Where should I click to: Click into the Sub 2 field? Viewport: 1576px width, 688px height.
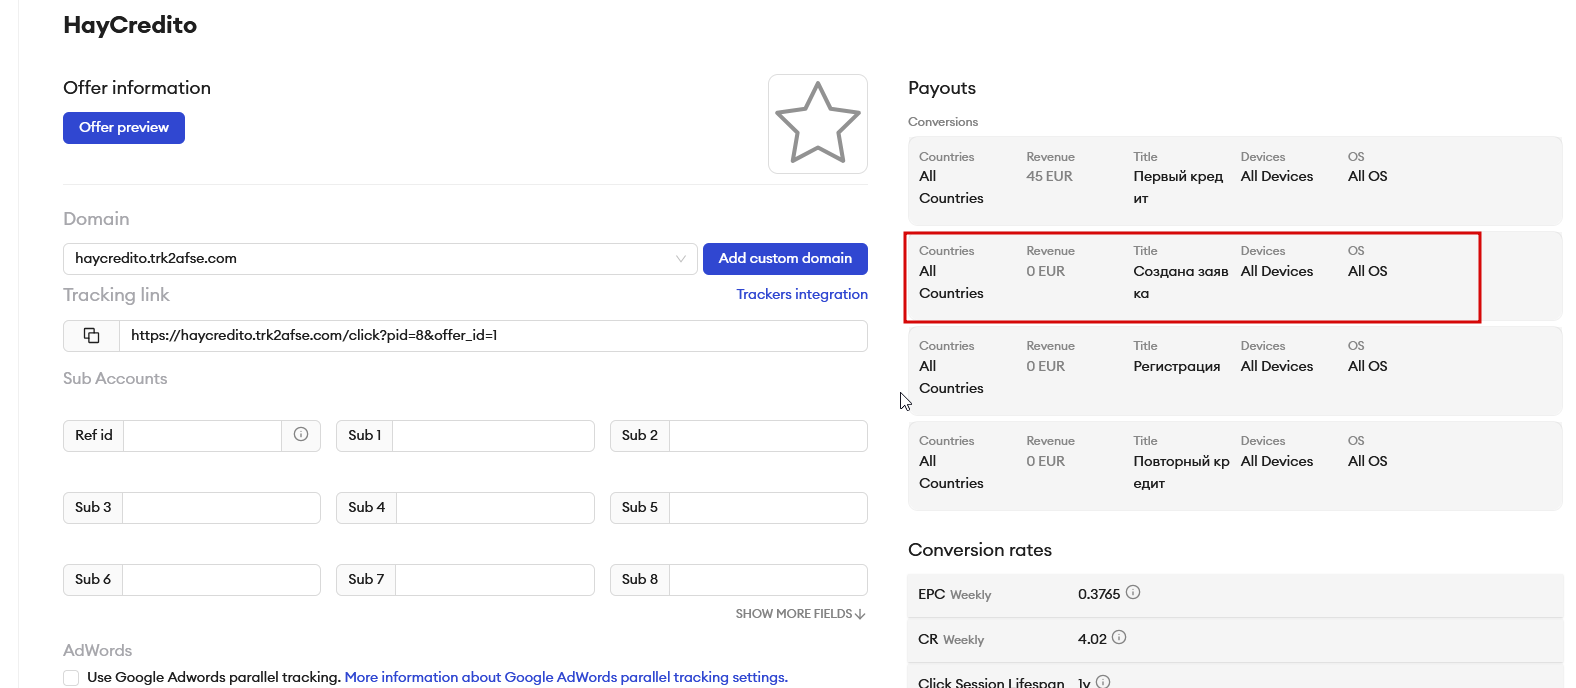pyautogui.click(x=767, y=436)
